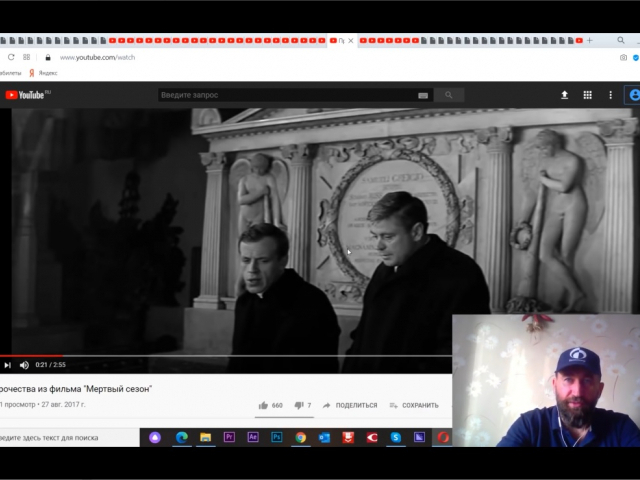This screenshot has height=480, width=640.
Task: Open the 'абилеты' bookmark on the bar
Action: [x=10, y=73]
